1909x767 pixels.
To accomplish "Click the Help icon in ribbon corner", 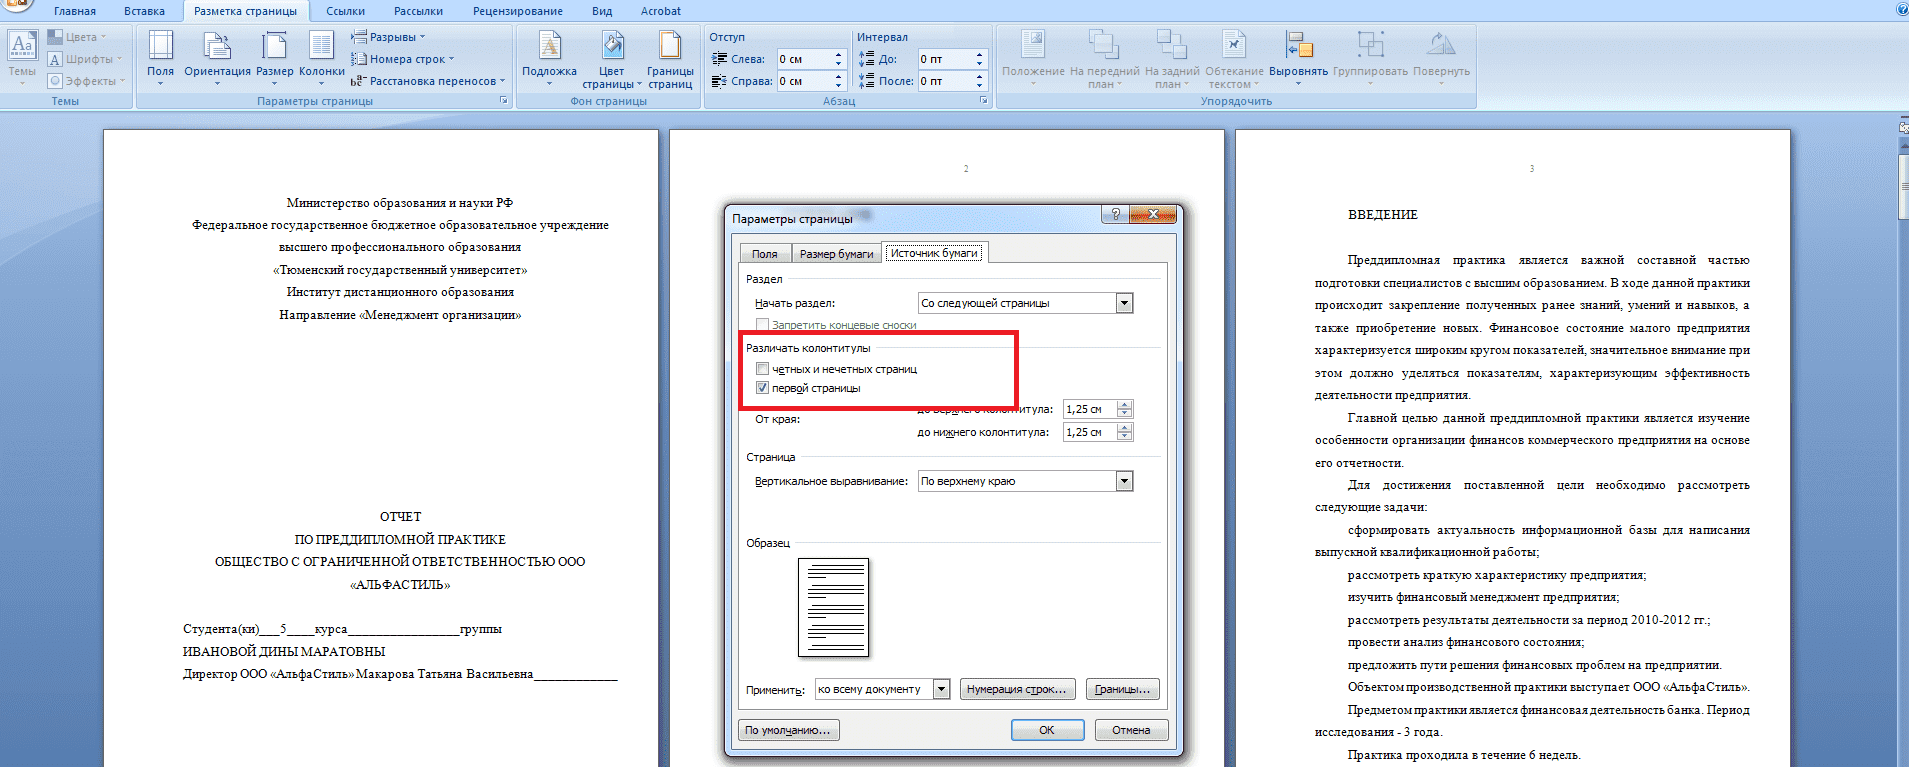I will pyautogui.click(x=1902, y=10).
